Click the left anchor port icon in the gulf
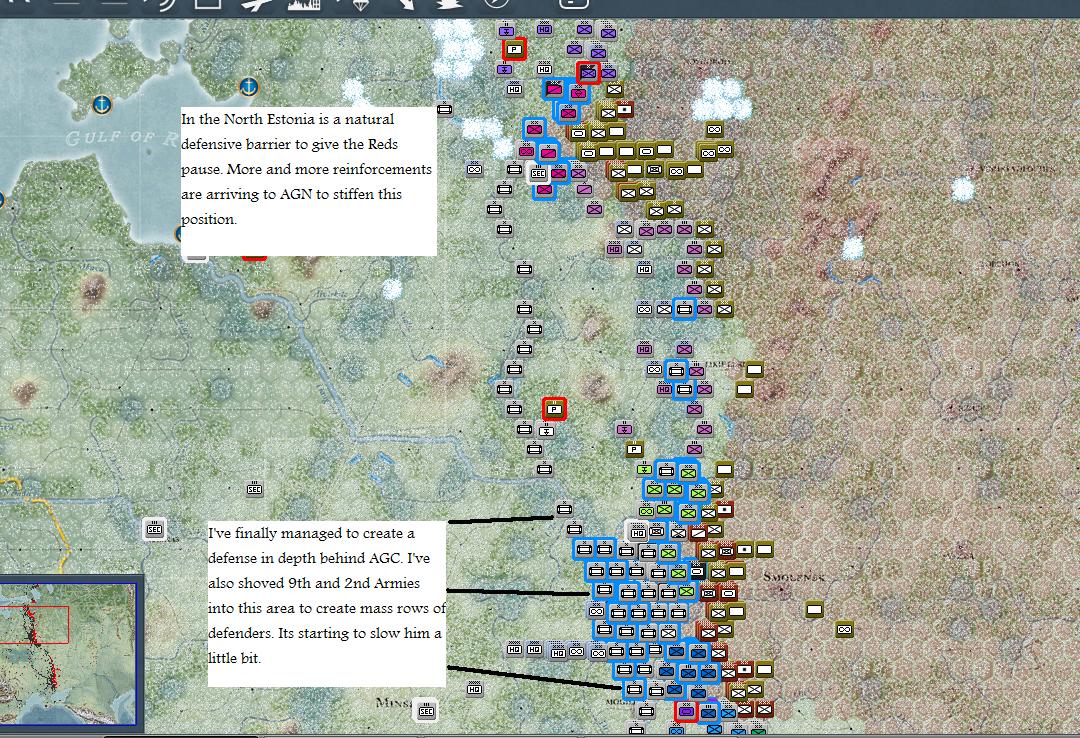 click(x=102, y=105)
